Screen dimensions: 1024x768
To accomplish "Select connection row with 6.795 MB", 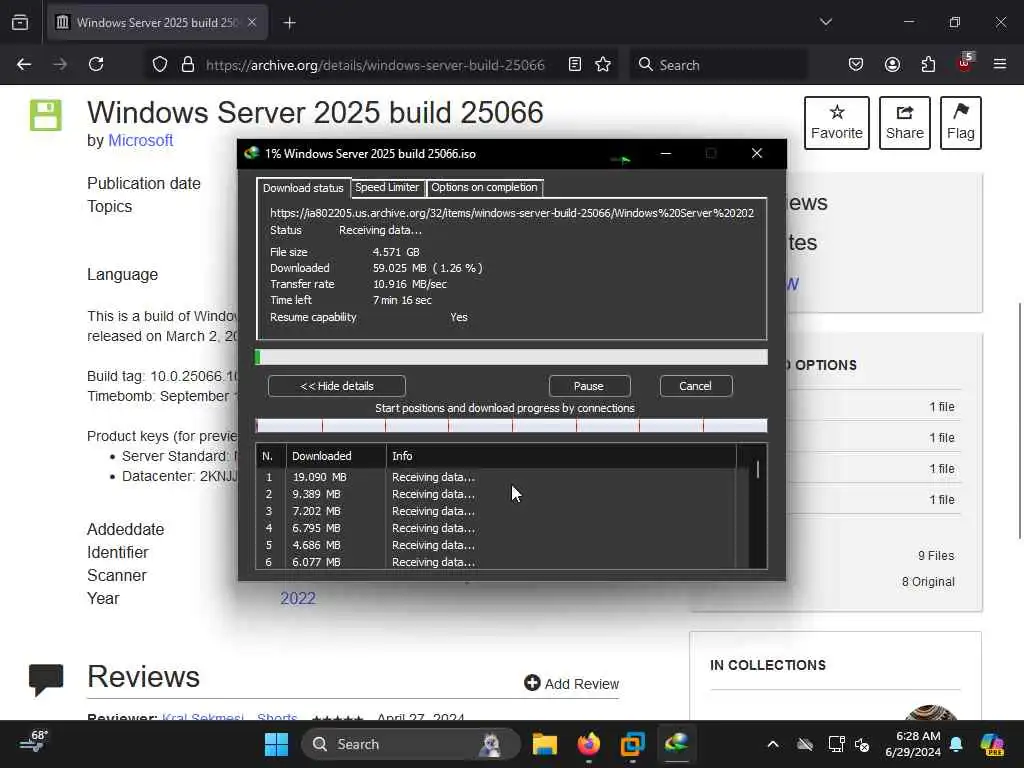I will [x=496, y=528].
